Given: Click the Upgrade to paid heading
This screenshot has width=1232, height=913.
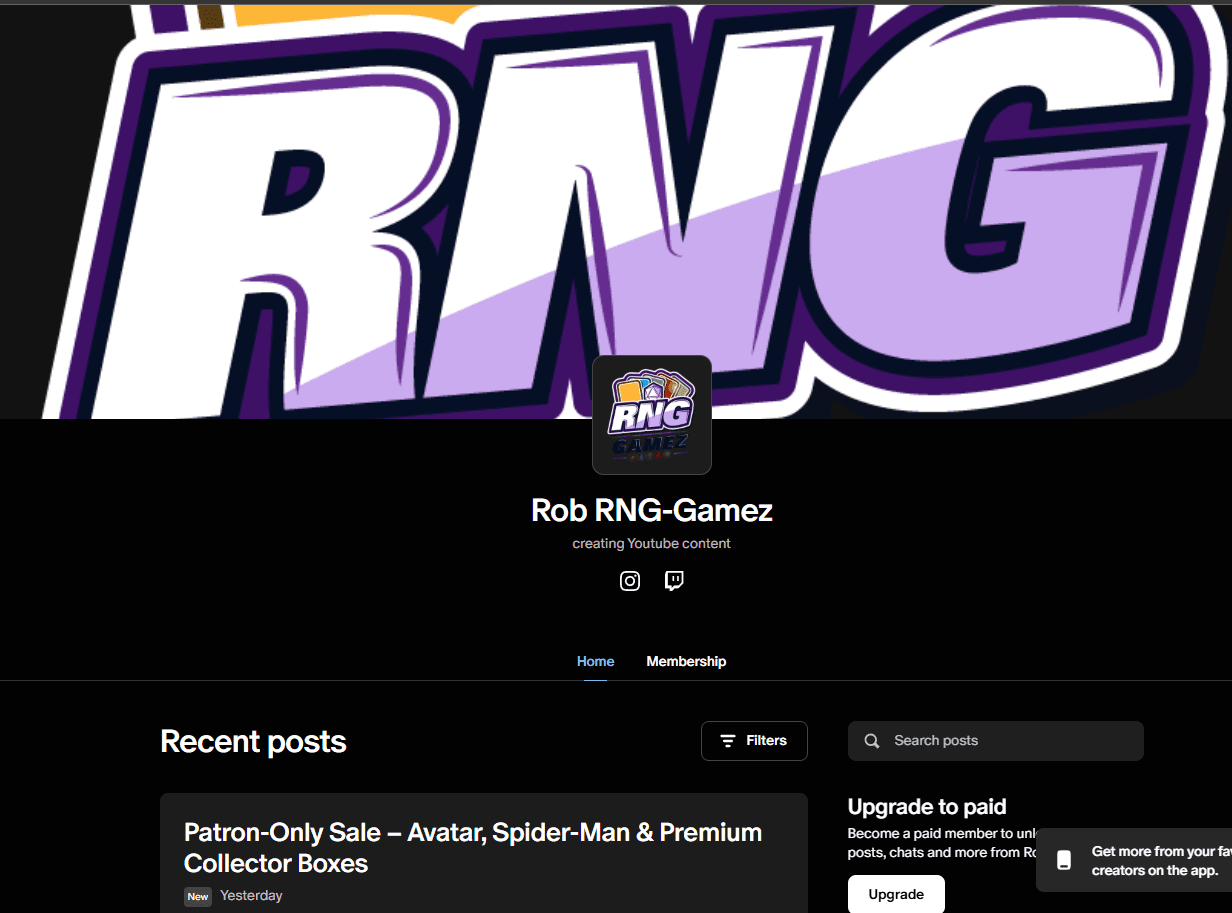Looking at the screenshot, I should [927, 806].
